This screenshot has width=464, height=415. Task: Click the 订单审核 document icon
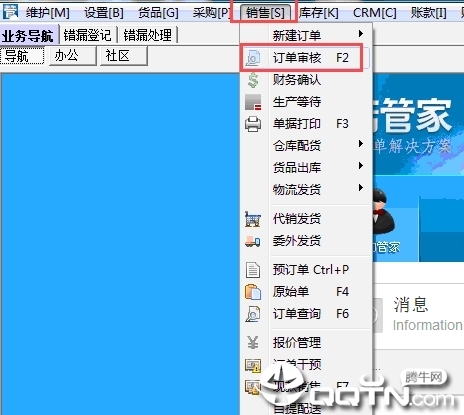[x=253, y=58]
